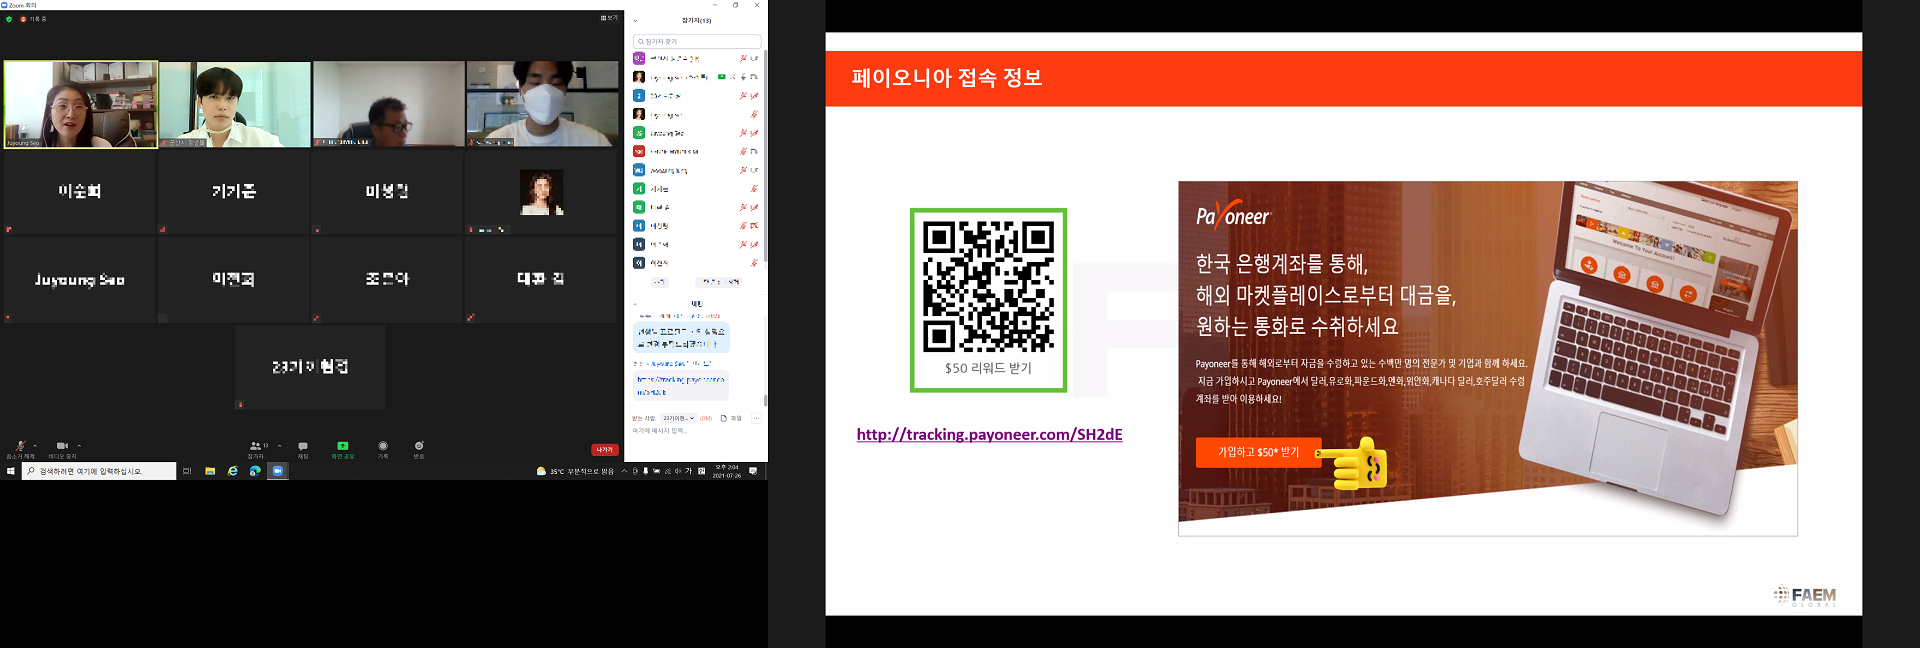Image resolution: width=1920 pixels, height=648 pixels.
Task: Collapse the chat panel chevron
Action: click(x=636, y=303)
